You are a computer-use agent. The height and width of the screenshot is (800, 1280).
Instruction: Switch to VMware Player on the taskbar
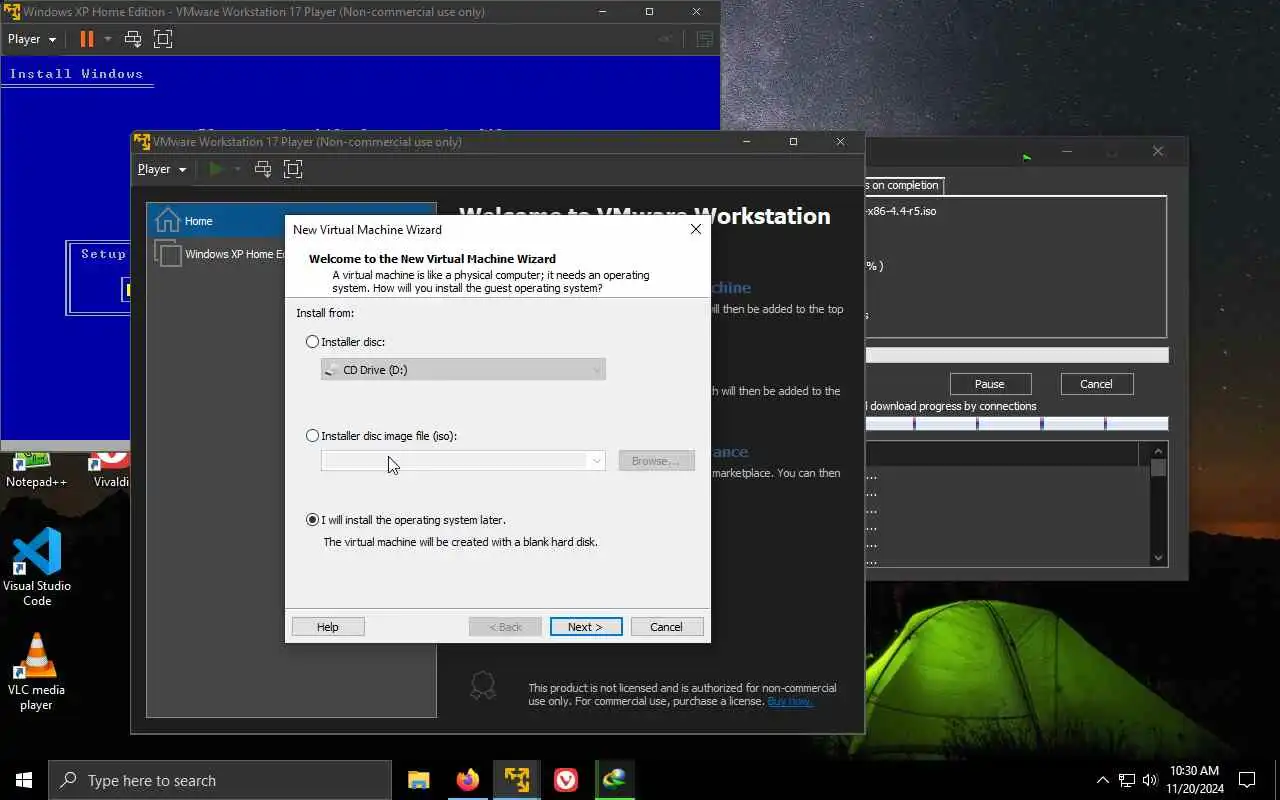517,780
